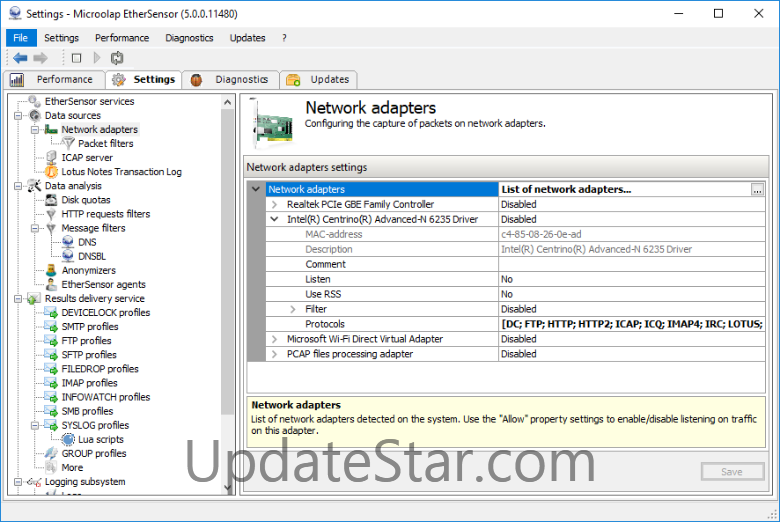Click the EtherSensor services gears icon
This screenshot has width=780, height=522.
coord(34,102)
